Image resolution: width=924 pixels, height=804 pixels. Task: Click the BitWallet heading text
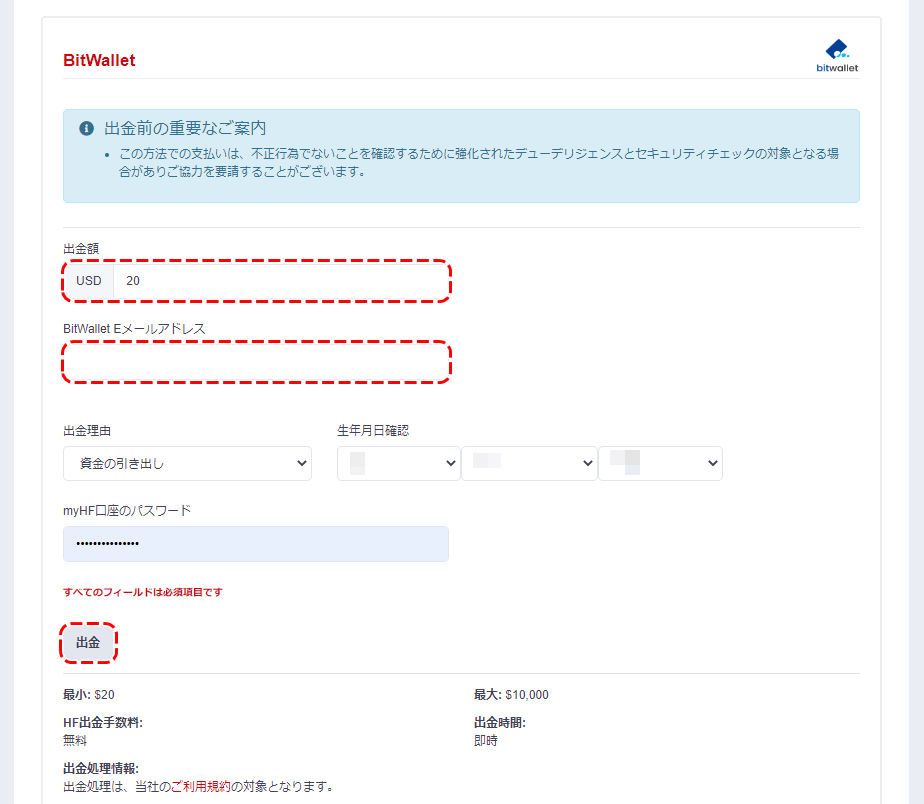point(99,60)
